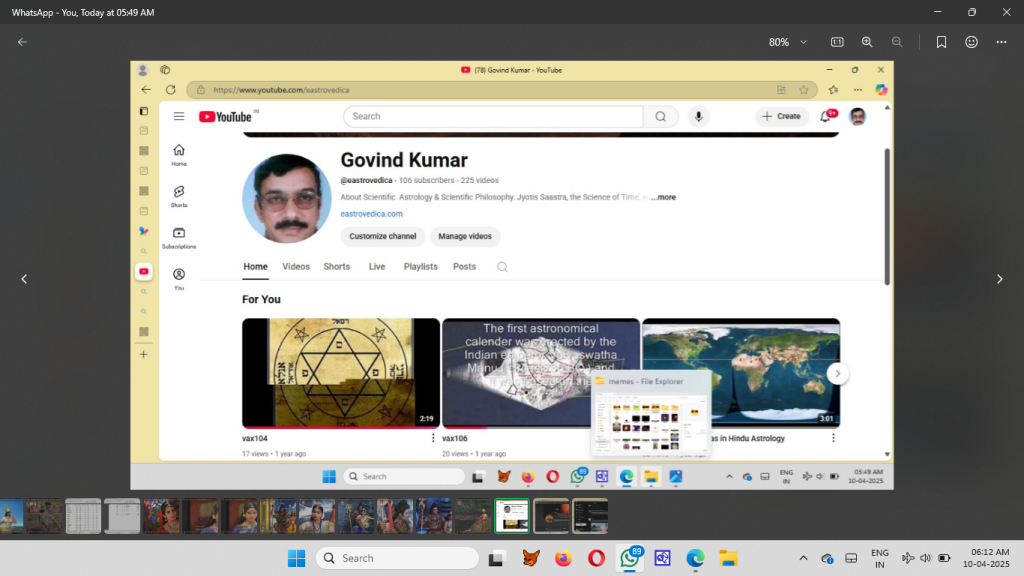The height and width of the screenshot is (576, 1024).
Task: React with the emoji smiley icon
Action: click(972, 42)
